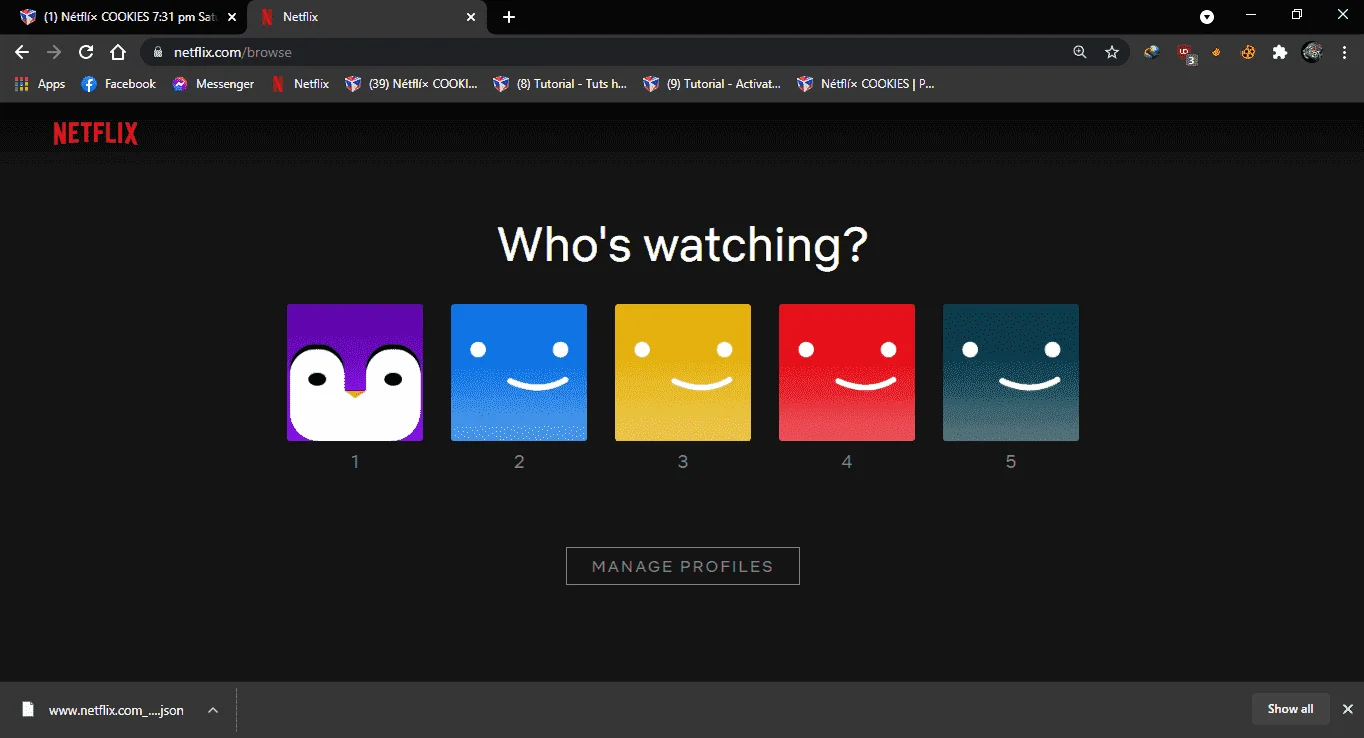Choose the blue smiley profile 2
The width and height of the screenshot is (1364, 738).
point(519,372)
